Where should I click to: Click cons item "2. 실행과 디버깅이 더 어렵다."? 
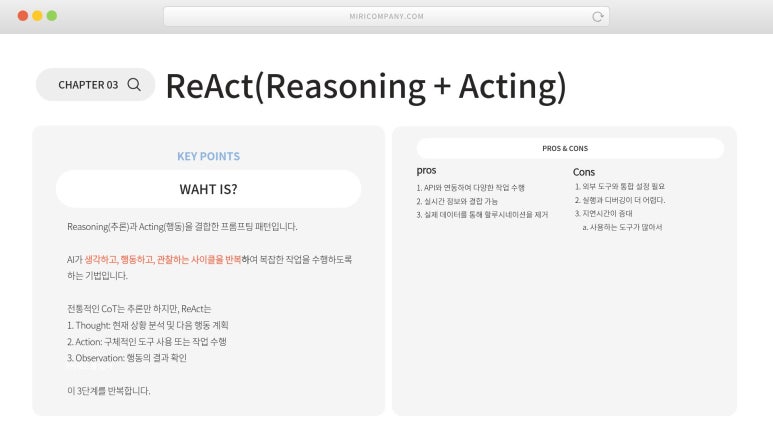pyautogui.click(x=620, y=200)
